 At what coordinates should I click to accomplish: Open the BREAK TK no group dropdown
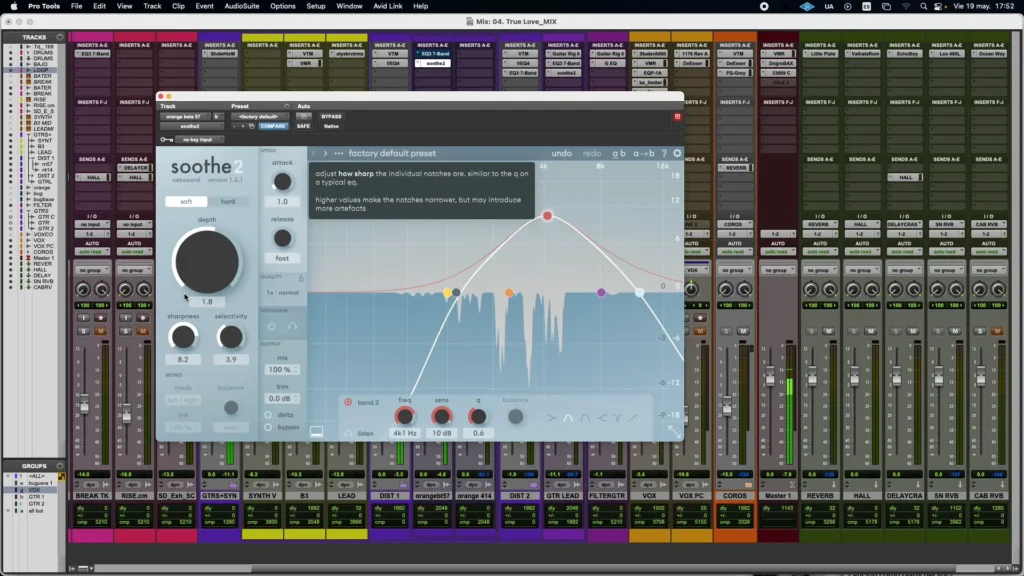pyautogui.click(x=92, y=270)
